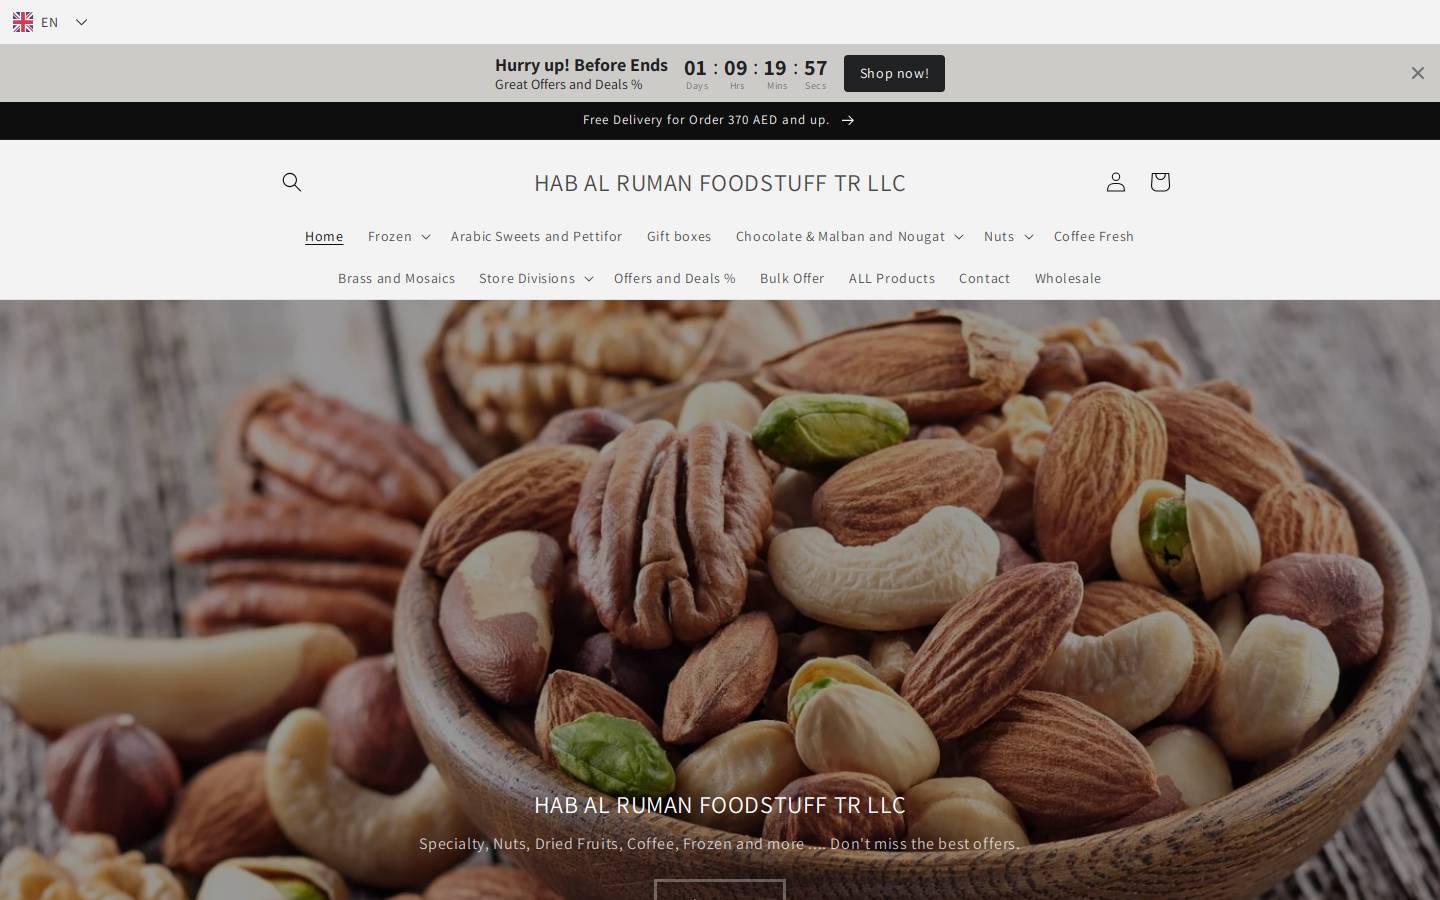Click the countdown Secs value 57
This screenshot has width=1440, height=900.
[x=816, y=68]
